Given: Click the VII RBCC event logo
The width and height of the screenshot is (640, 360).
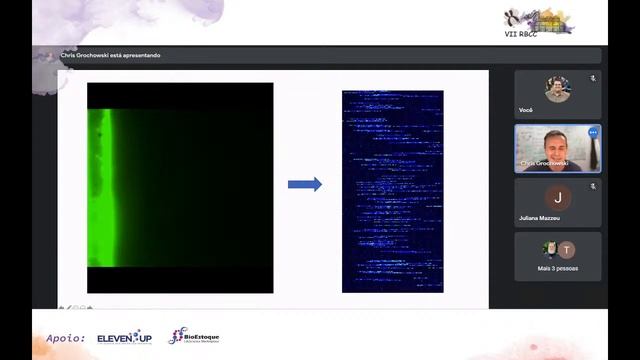Looking at the screenshot, I should click(538, 23).
